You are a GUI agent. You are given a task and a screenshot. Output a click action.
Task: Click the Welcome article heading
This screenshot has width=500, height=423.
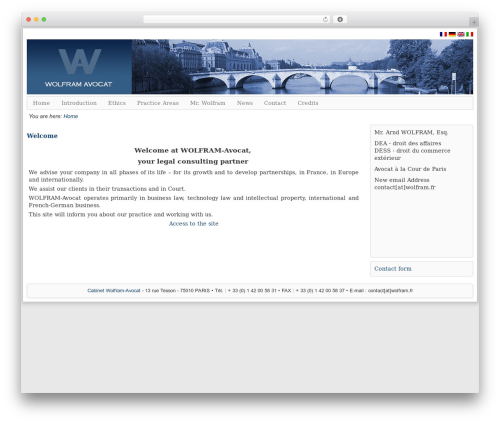42,136
